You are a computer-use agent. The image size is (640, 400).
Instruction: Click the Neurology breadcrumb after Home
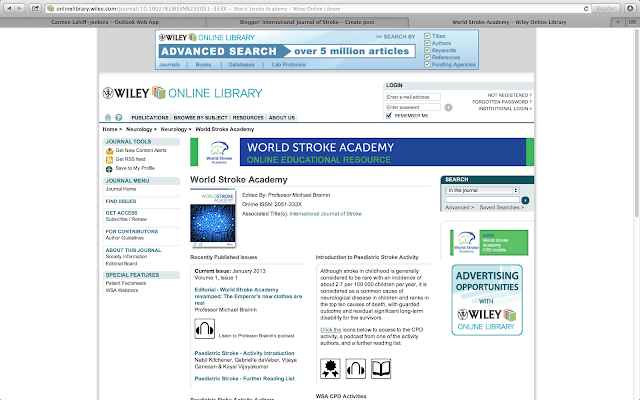click(139, 129)
